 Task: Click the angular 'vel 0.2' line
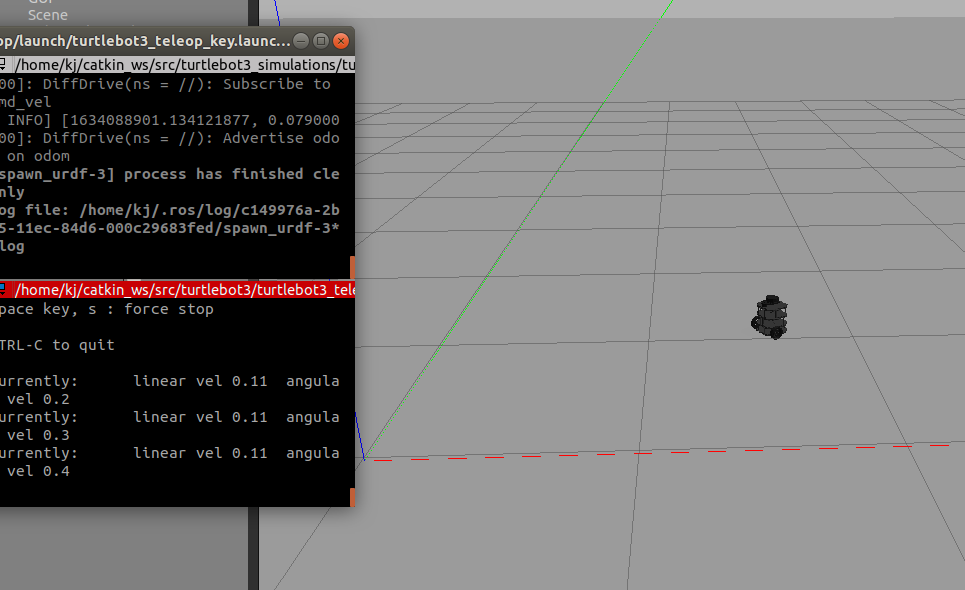tap(38, 399)
